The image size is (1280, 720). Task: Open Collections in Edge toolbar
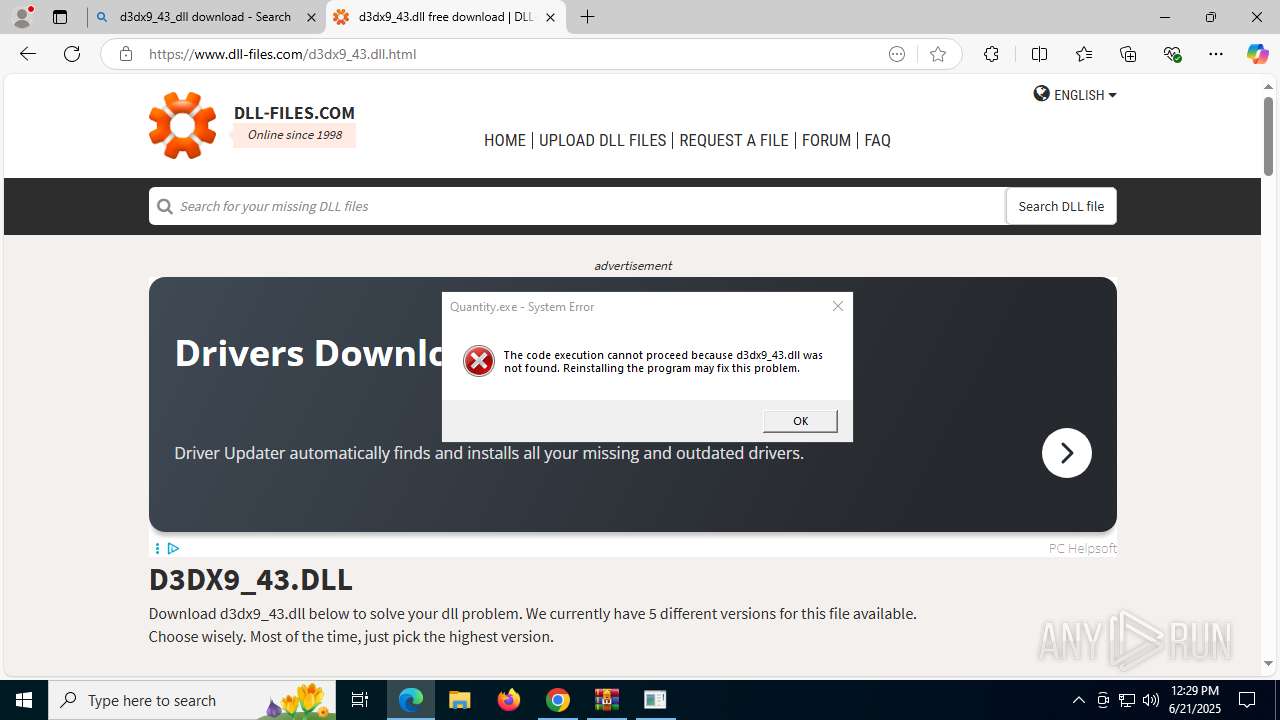click(1128, 54)
